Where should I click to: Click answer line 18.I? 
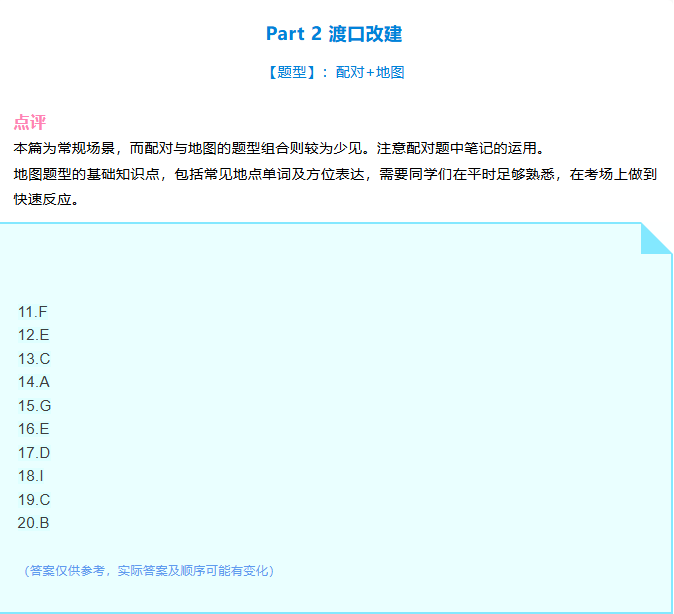pyautogui.click(x=31, y=476)
